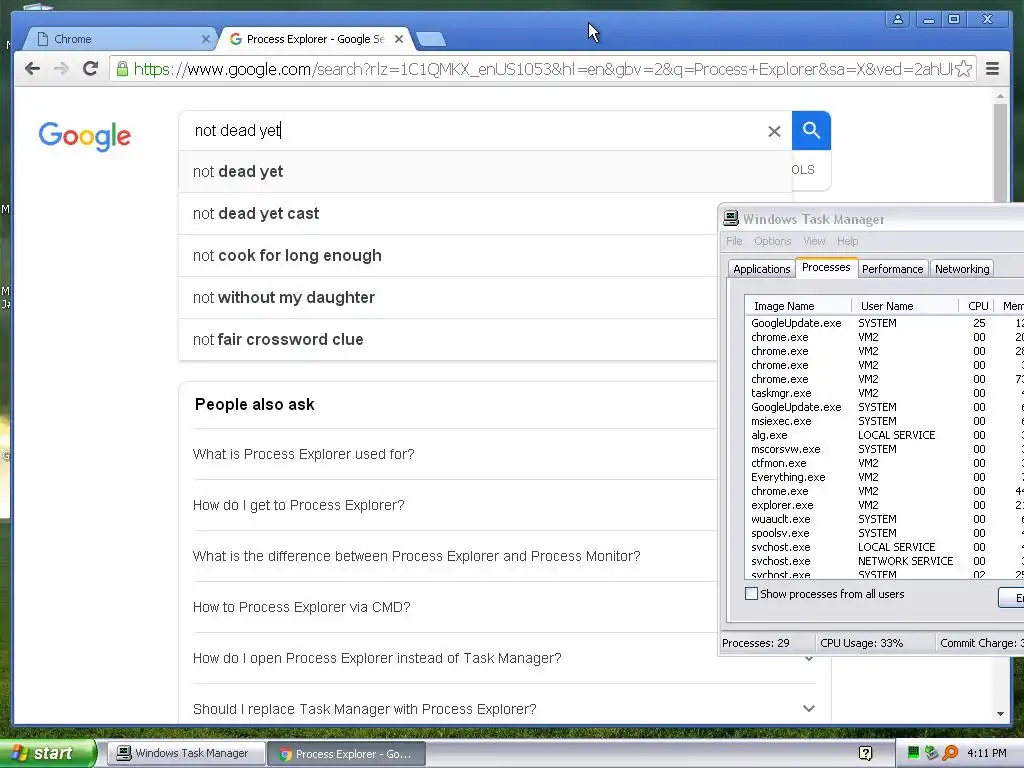
Task: Select the alg.exe process row
Action: [884, 435]
